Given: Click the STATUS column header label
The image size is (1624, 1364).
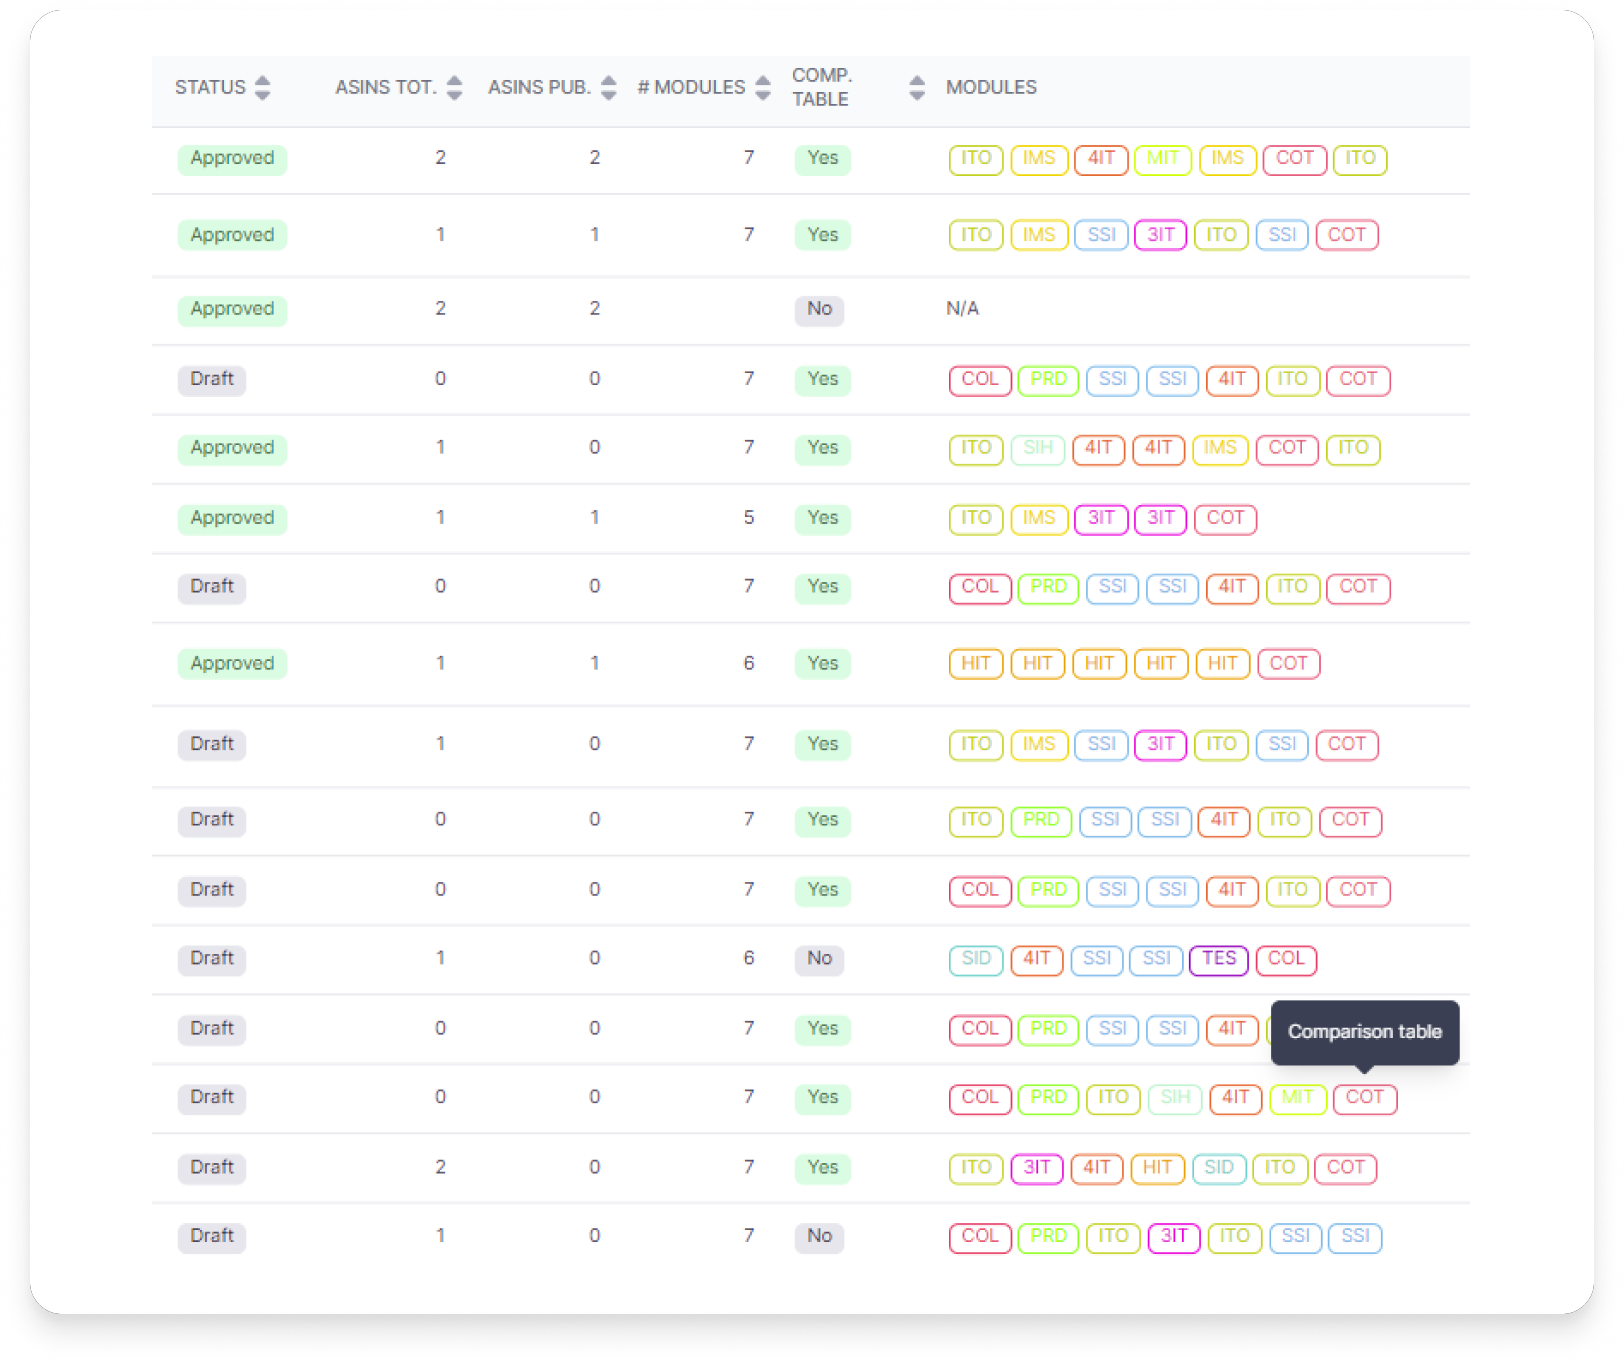Looking at the screenshot, I should coord(210,88).
